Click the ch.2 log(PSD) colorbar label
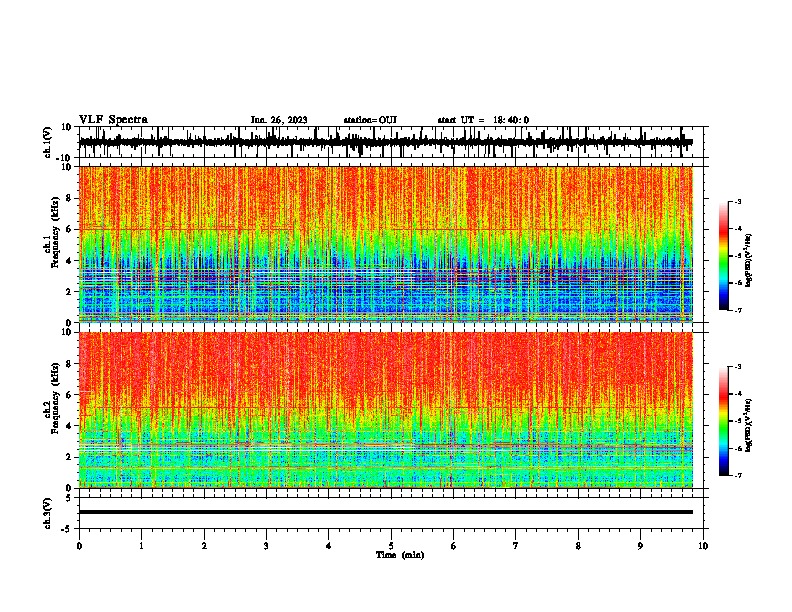Screen dimensions: 792x612 (749, 425)
